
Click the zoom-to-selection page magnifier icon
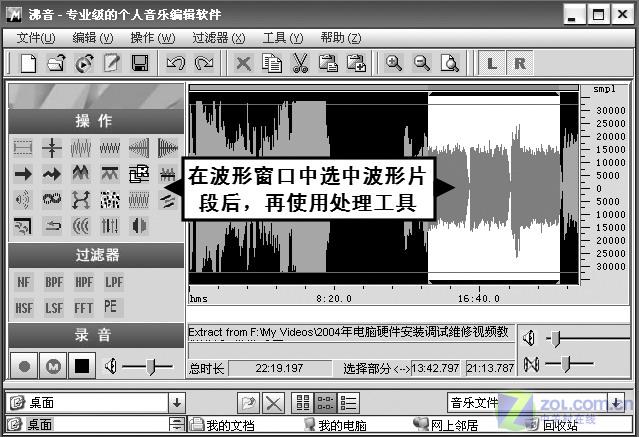[x=450, y=63]
